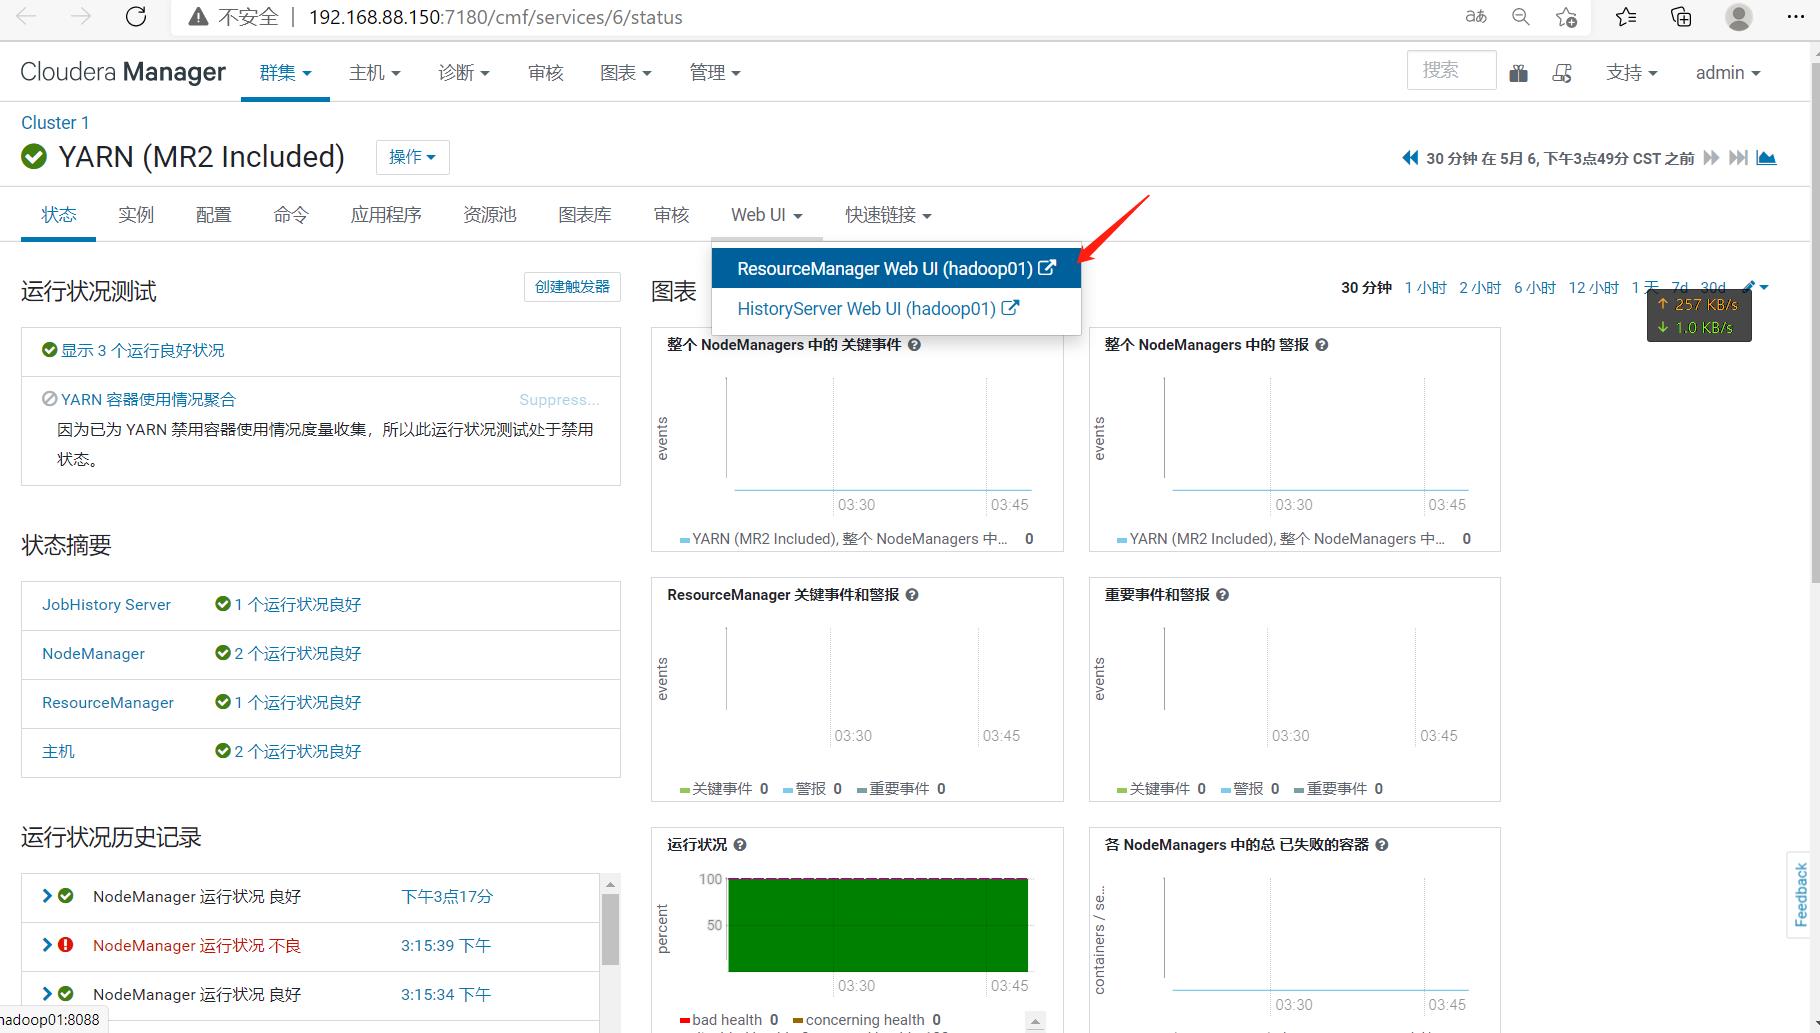
Task: Move time range back with double-left arrows
Action: [x=1410, y=158]
